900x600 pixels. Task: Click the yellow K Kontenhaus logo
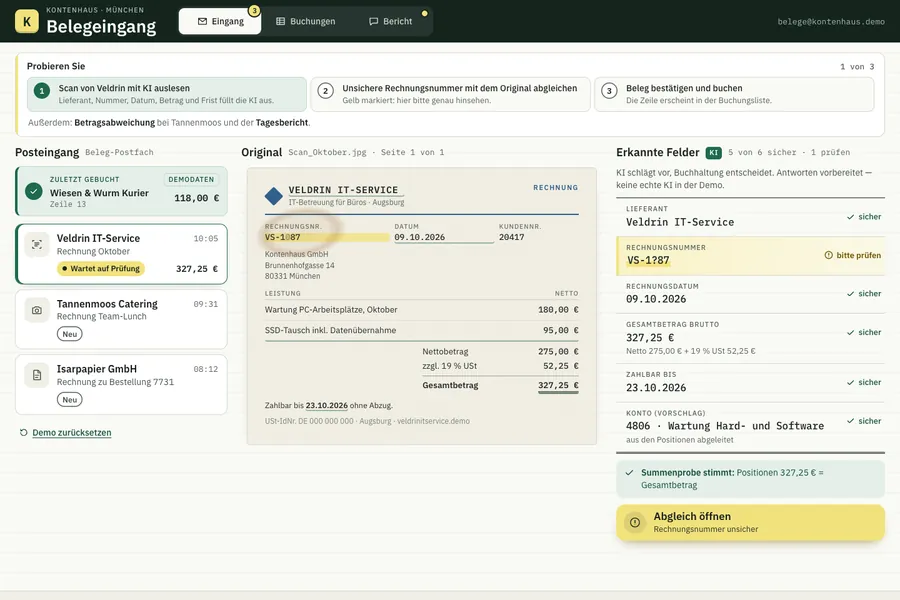(26, 21)
